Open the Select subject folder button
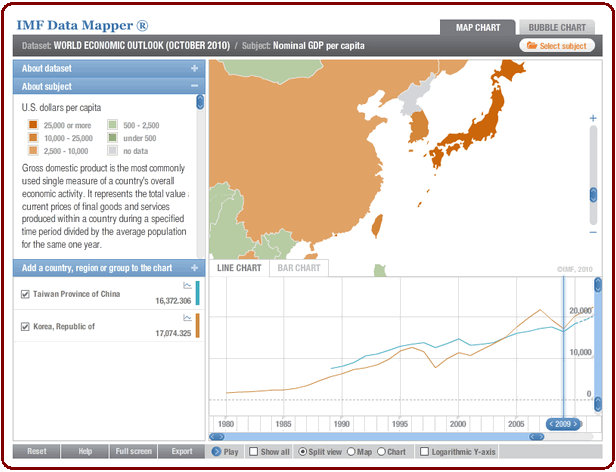 pos(557,46)
